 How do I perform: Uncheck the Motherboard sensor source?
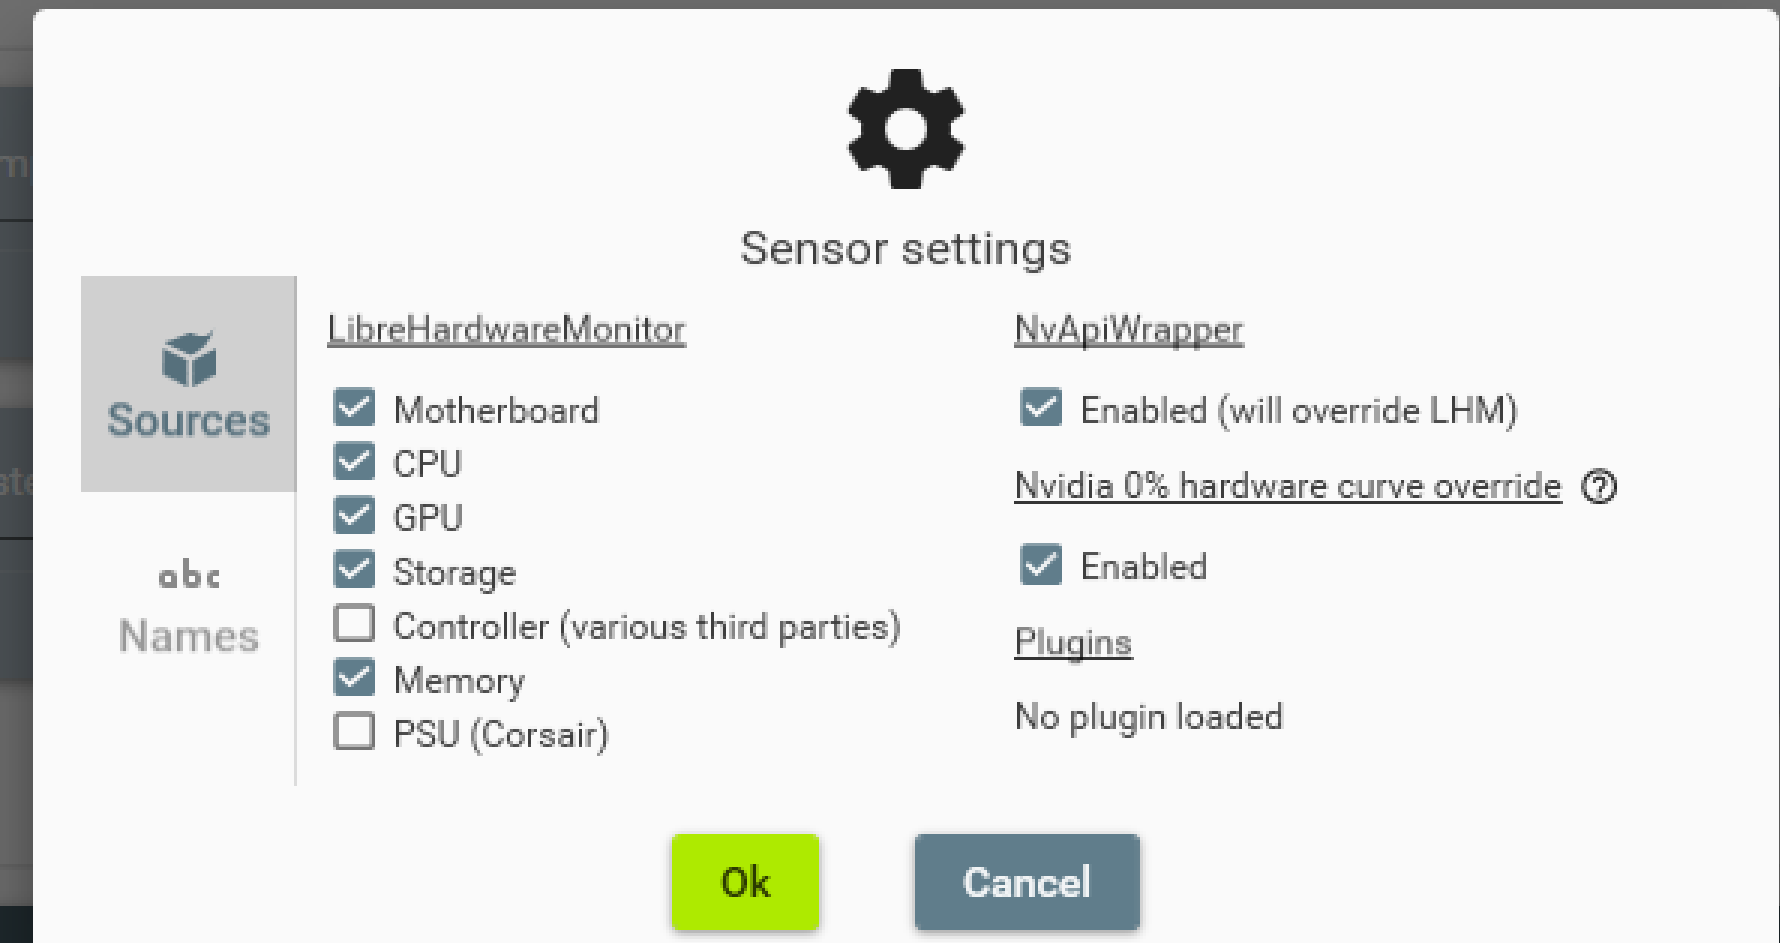(354, 408)
